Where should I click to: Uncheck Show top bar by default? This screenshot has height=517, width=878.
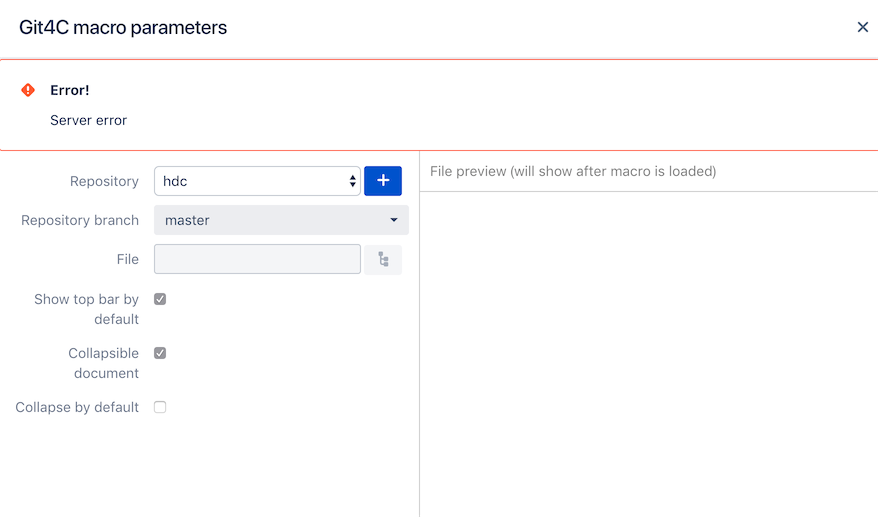160,299
